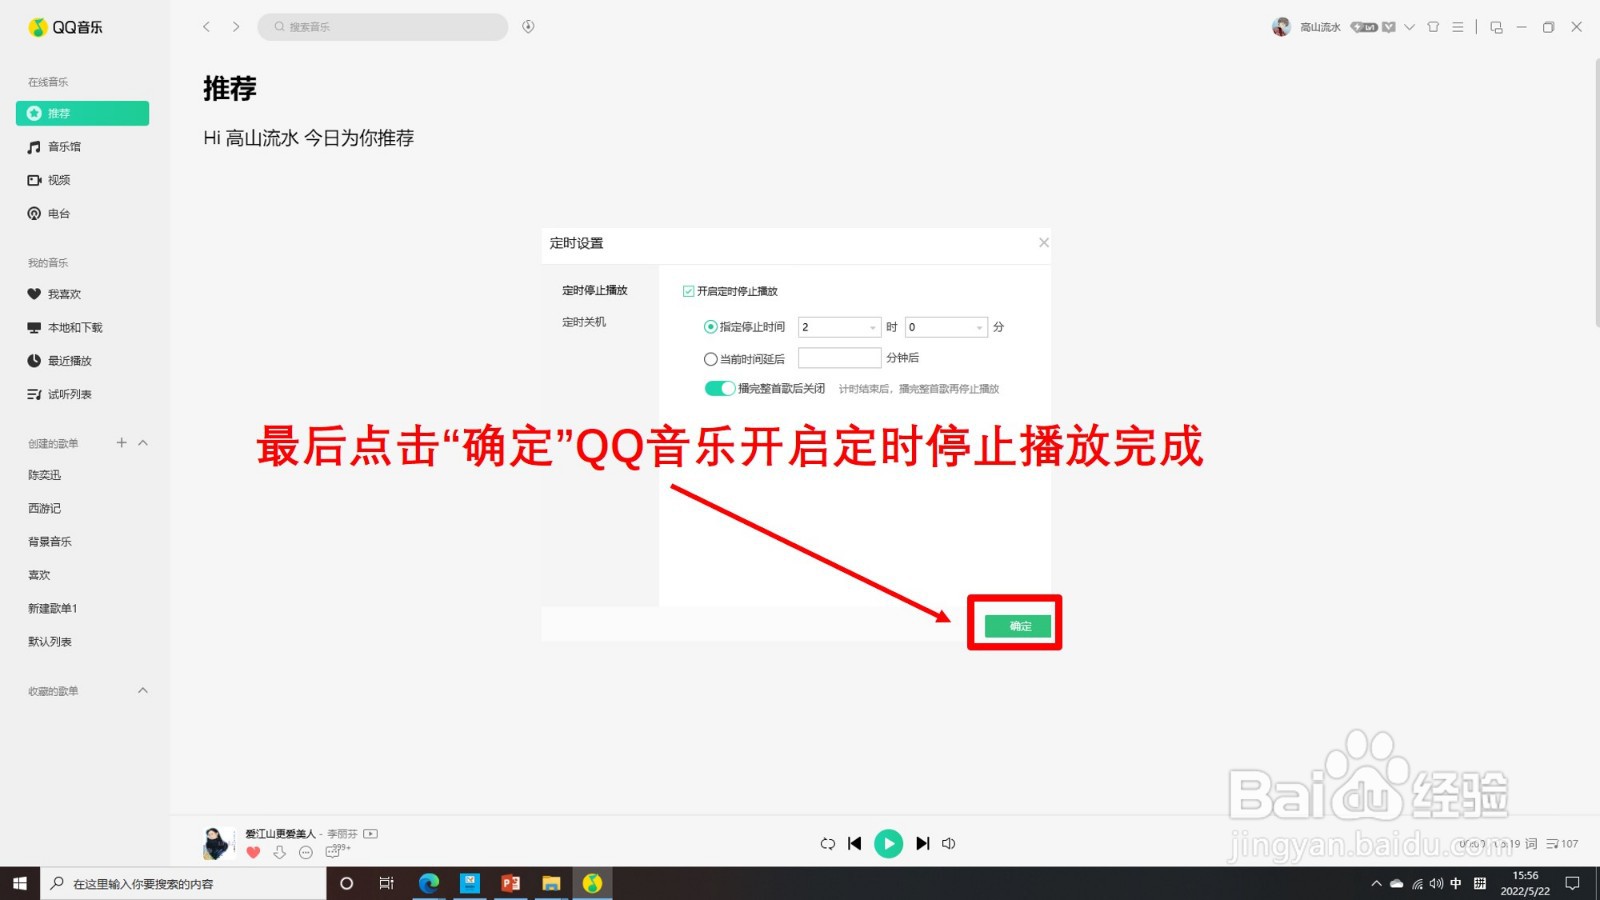This screenshot has height=900, width=1600.
Task: Click the lightning level badge
Action: pos(1364,27)
